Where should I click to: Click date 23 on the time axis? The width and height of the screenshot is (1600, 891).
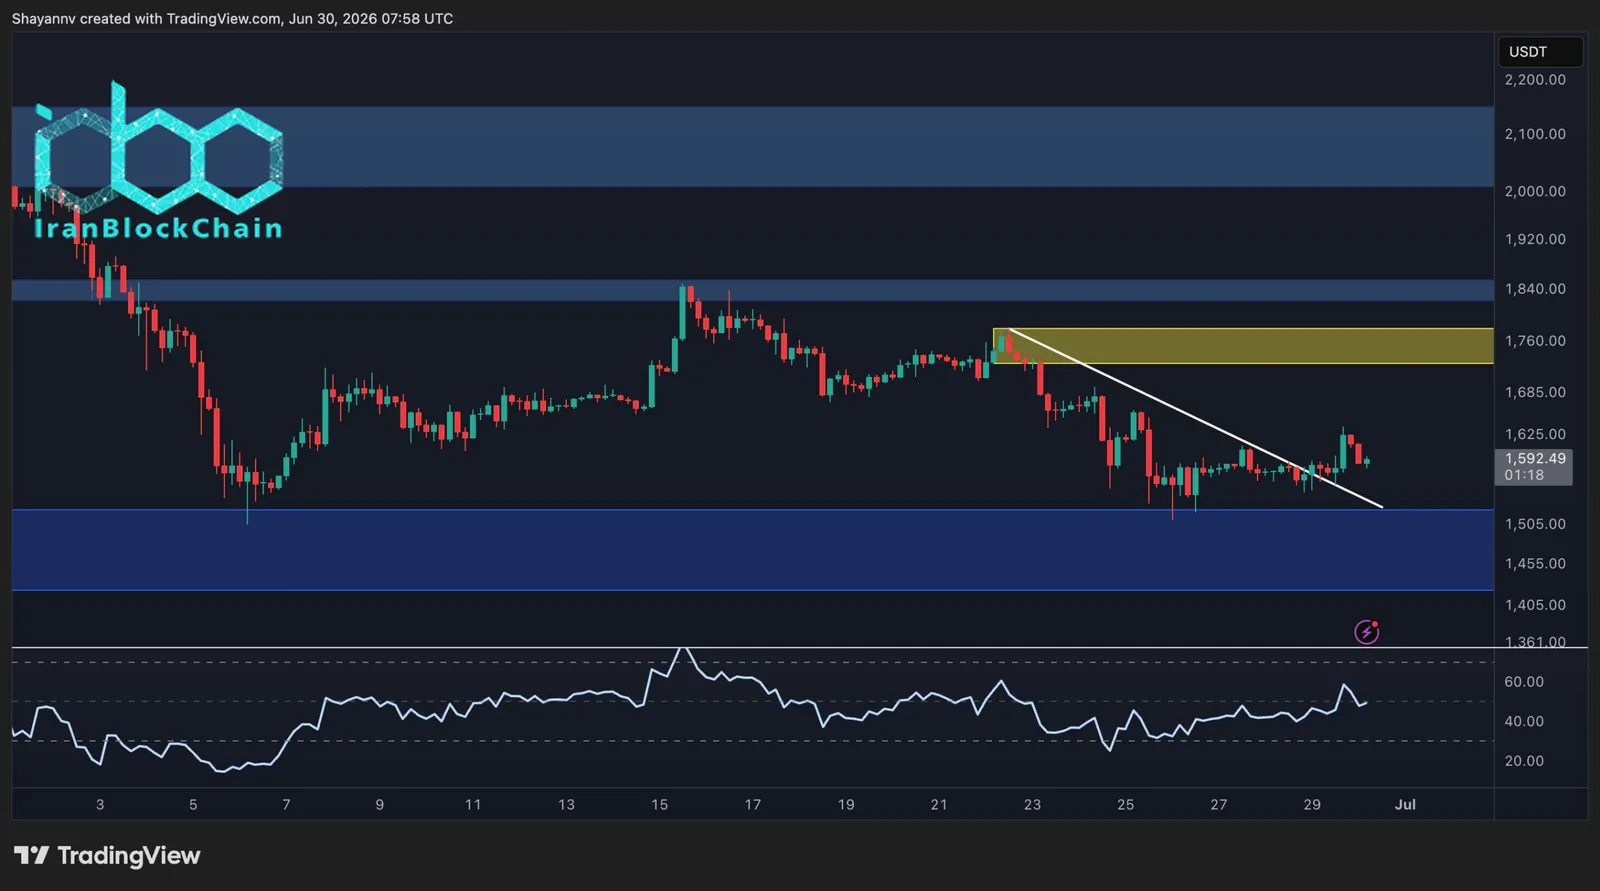pos(1032,804)
